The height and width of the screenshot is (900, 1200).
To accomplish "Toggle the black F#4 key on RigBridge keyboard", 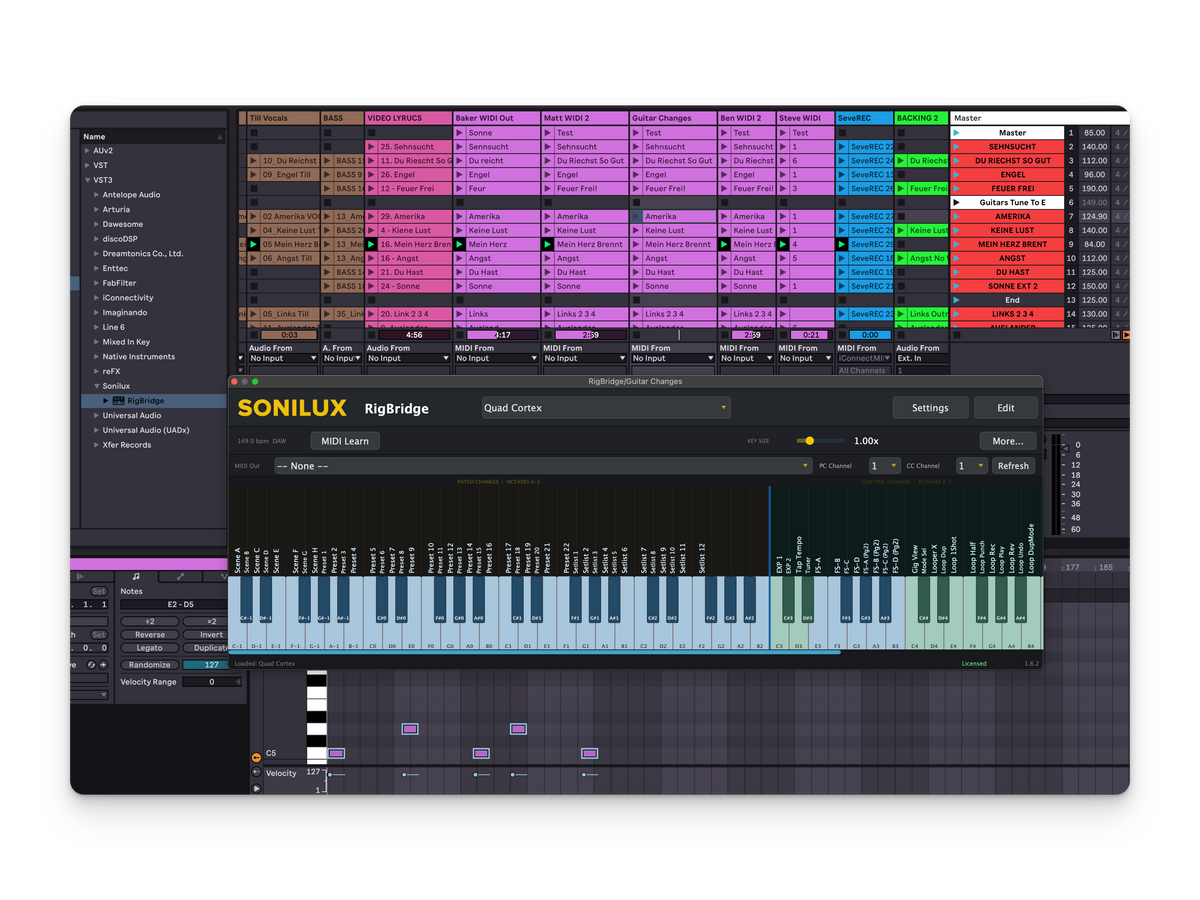I will click(x=981, y=600).
